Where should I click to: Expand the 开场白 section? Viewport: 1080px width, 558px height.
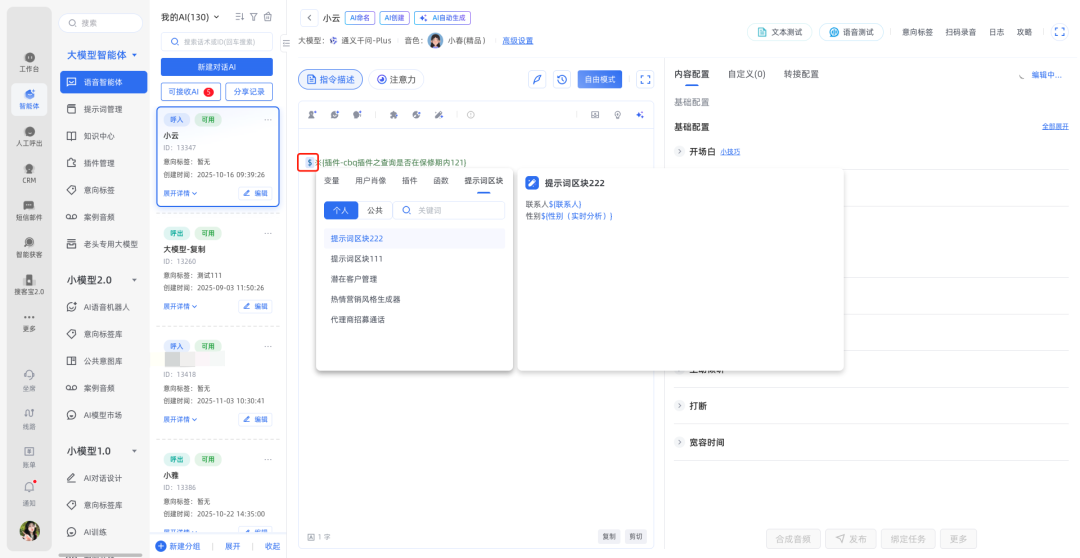[x=681, y=151]
